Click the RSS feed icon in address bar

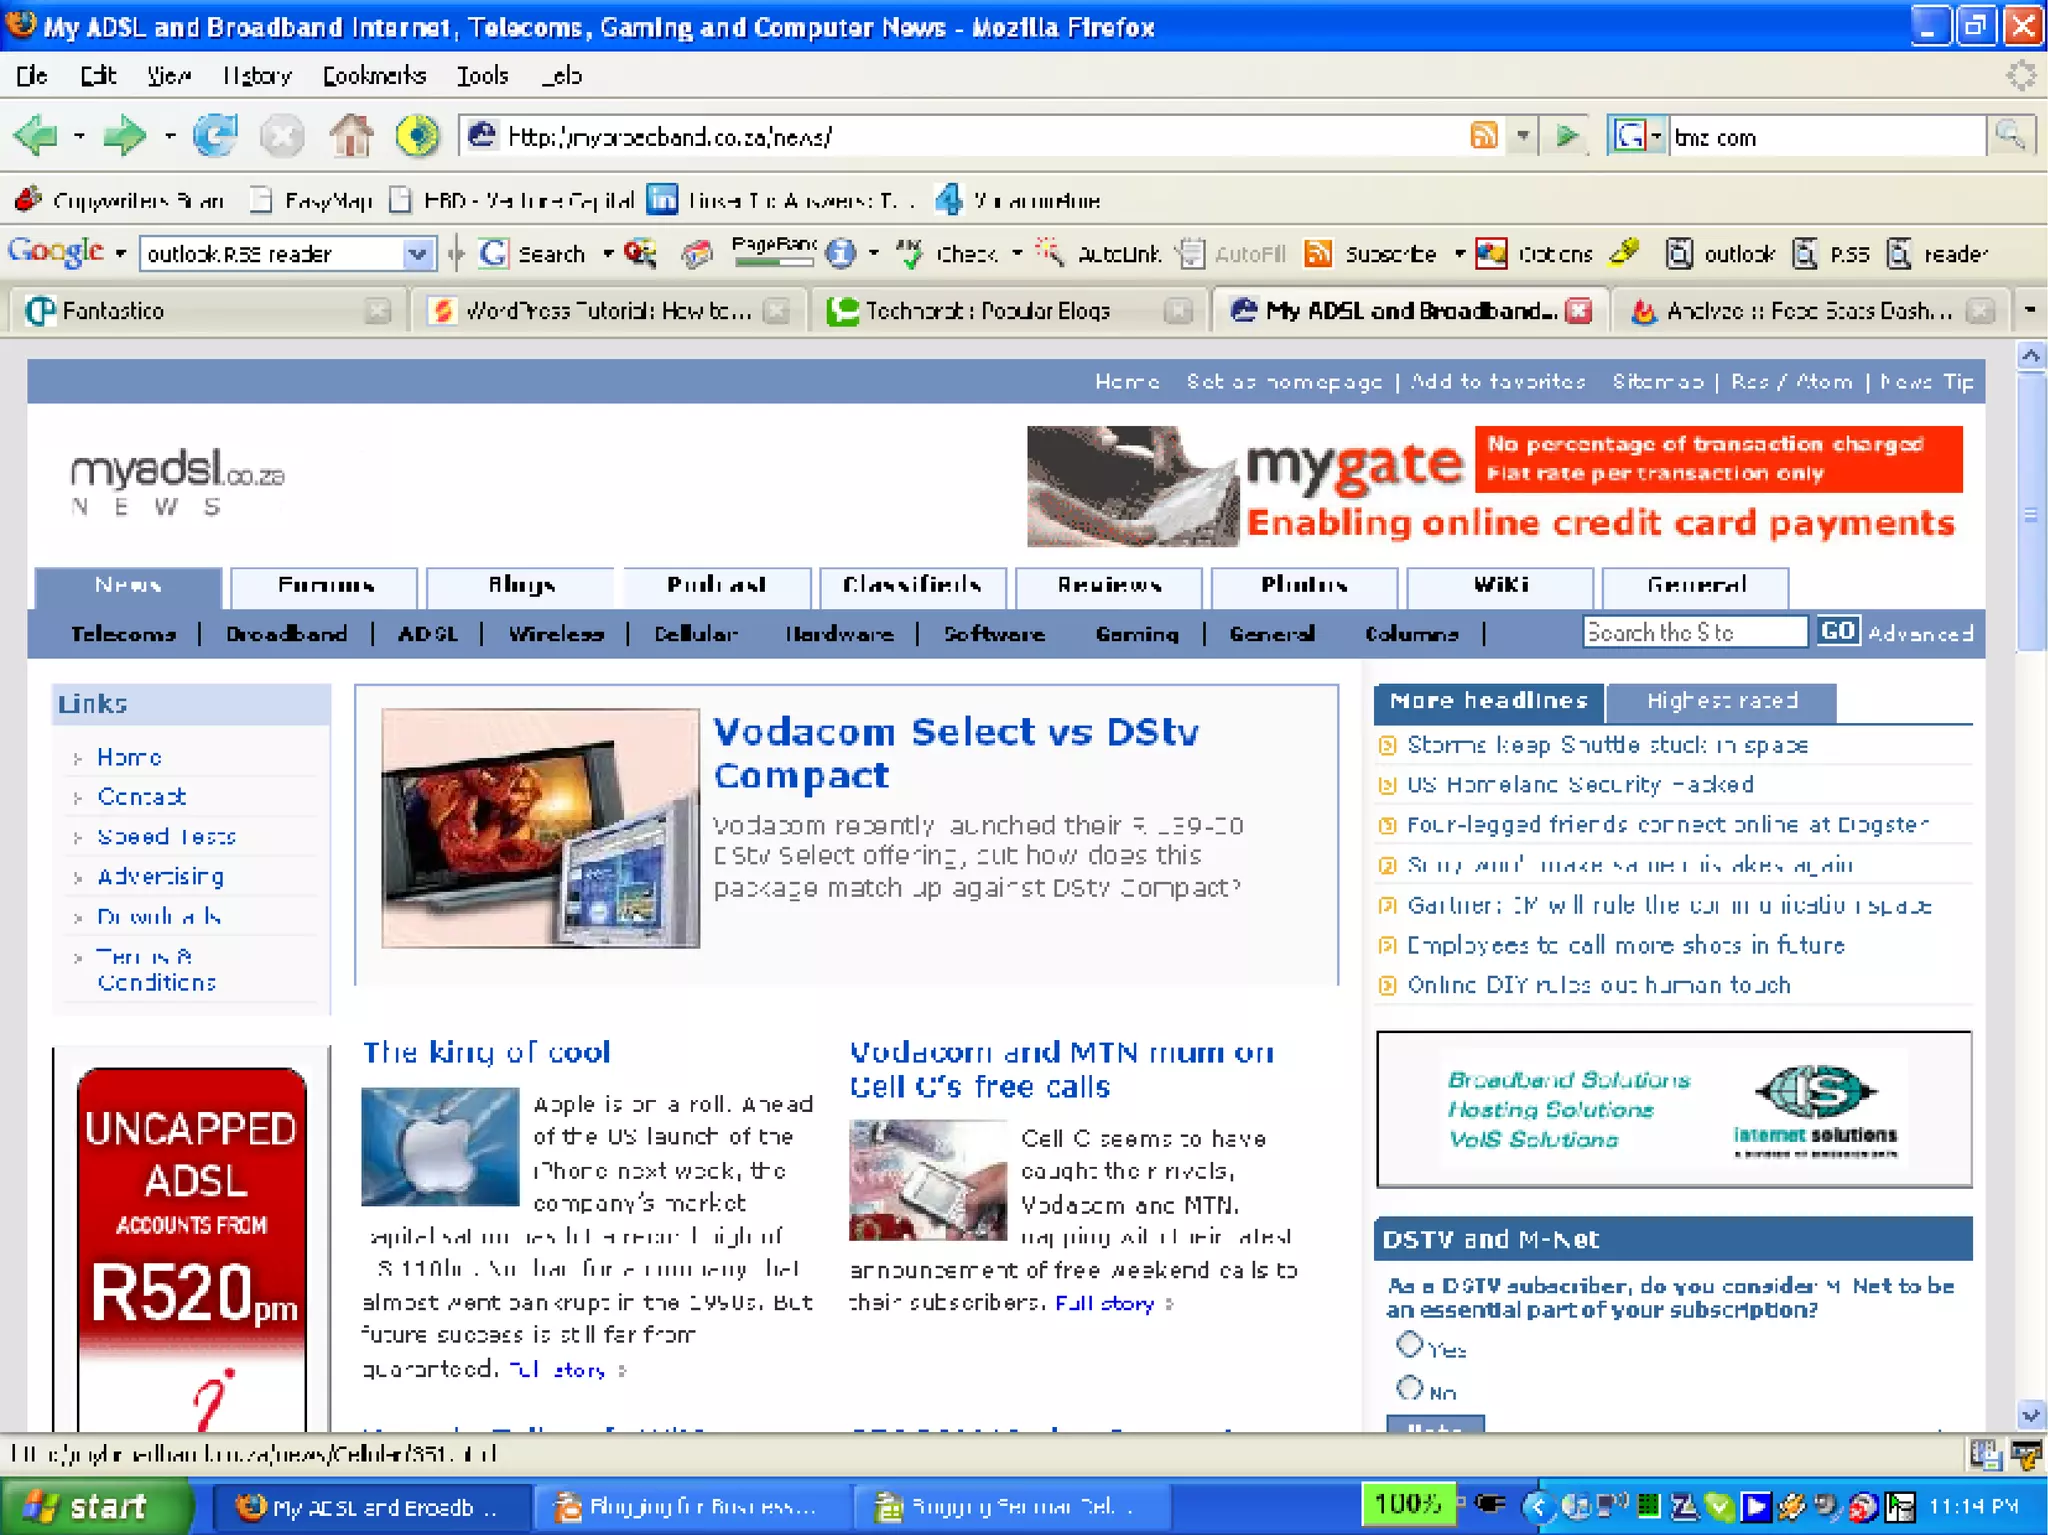click(x=1484, y=135)
